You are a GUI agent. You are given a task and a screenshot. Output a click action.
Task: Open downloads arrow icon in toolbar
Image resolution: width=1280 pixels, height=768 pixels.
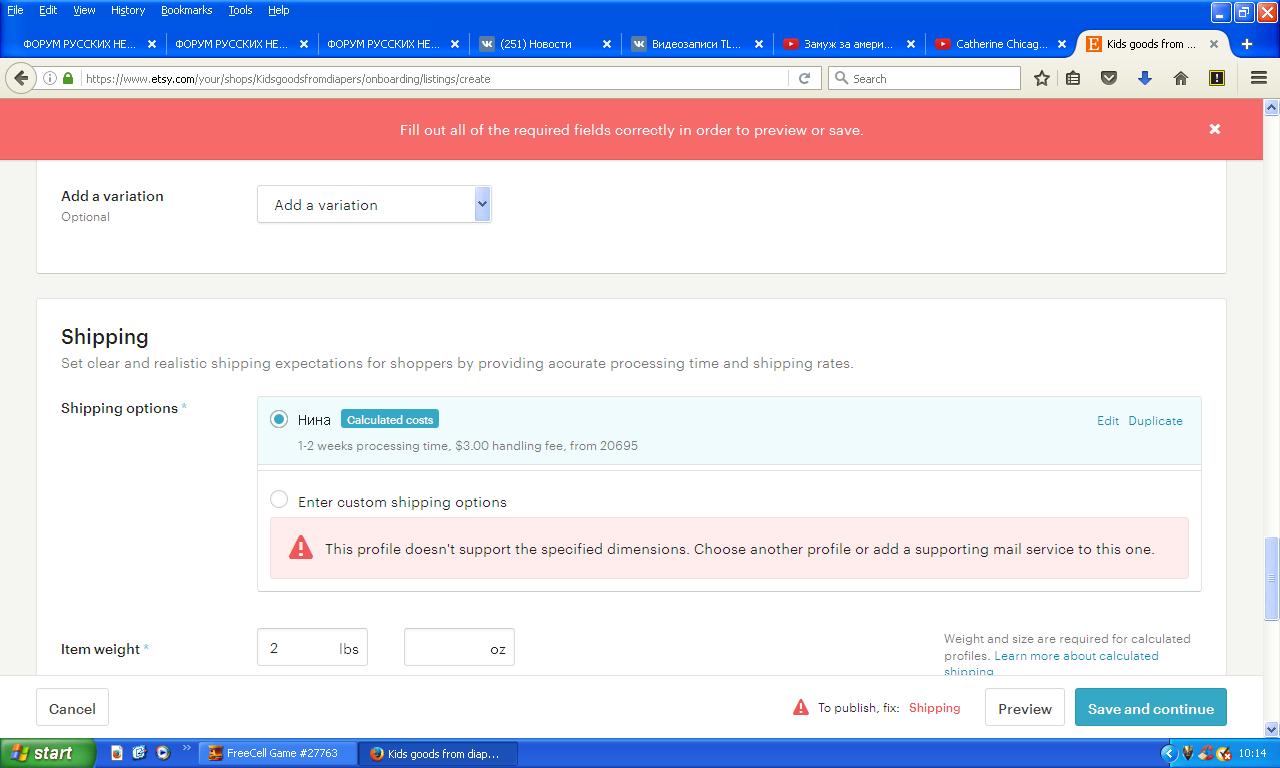pos(1145,78)
